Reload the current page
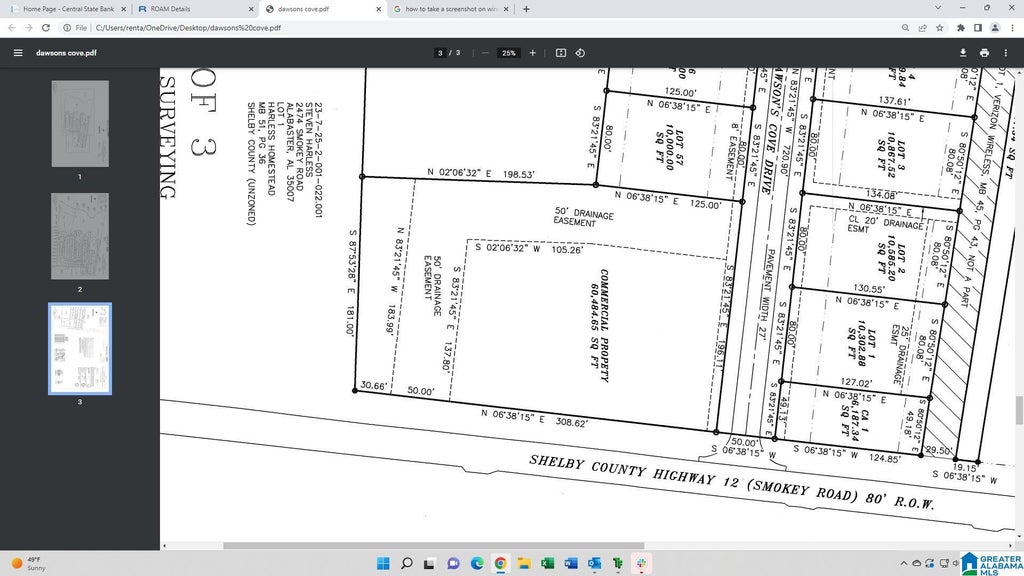This screenshot has height=576, width=1024. tap(46, 28)
